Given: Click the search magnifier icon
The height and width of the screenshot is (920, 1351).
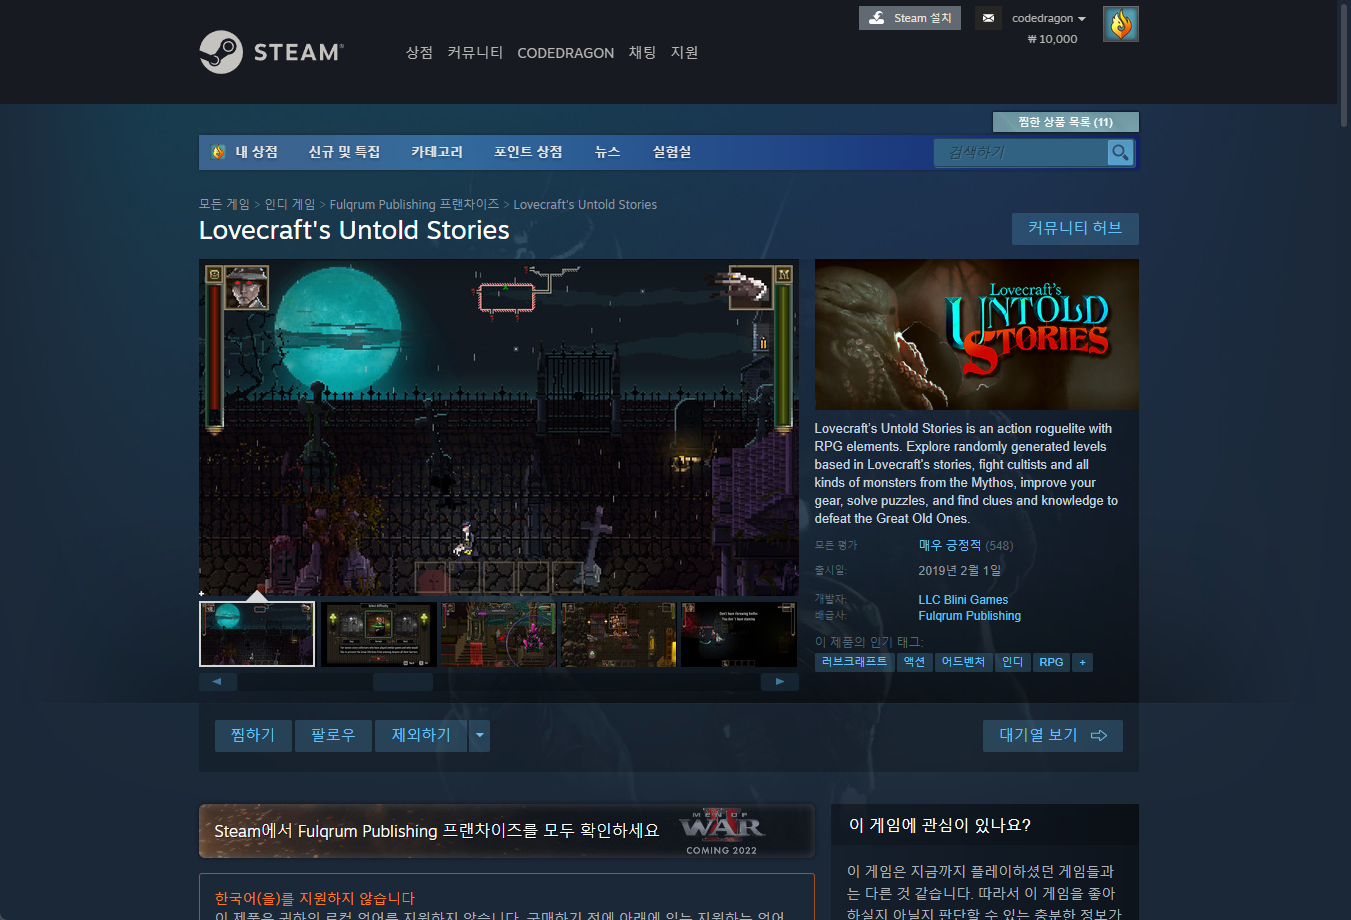Looking at the screenshot, I should click(x=1120, y=152).
